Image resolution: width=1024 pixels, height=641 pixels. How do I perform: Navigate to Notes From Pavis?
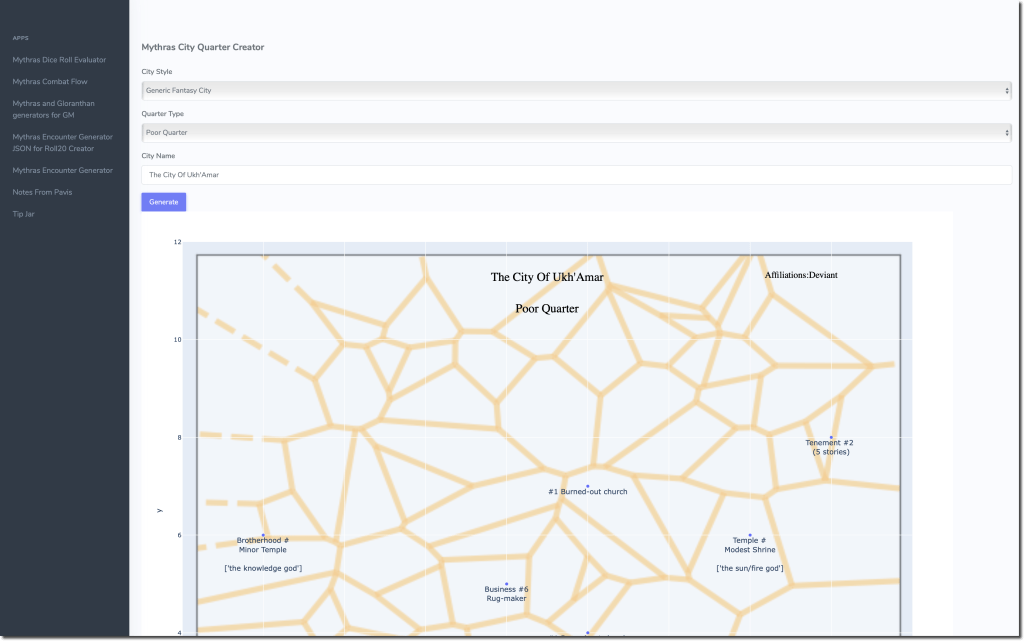(x=42, y=192)
